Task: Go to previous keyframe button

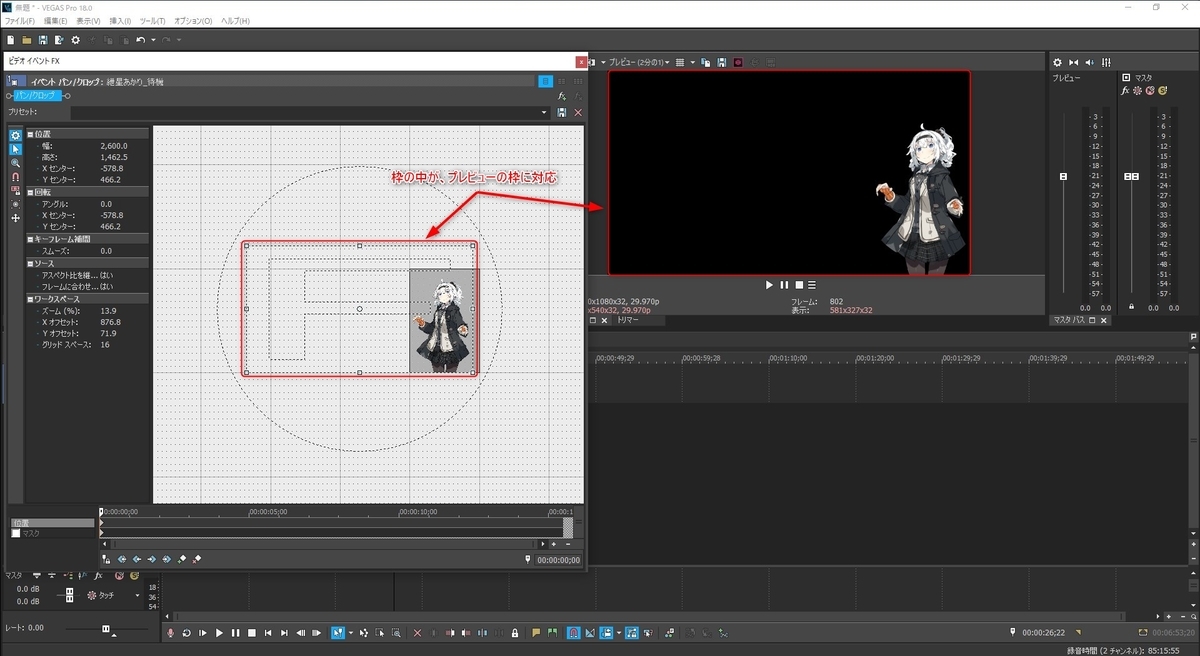Action: 136,560
